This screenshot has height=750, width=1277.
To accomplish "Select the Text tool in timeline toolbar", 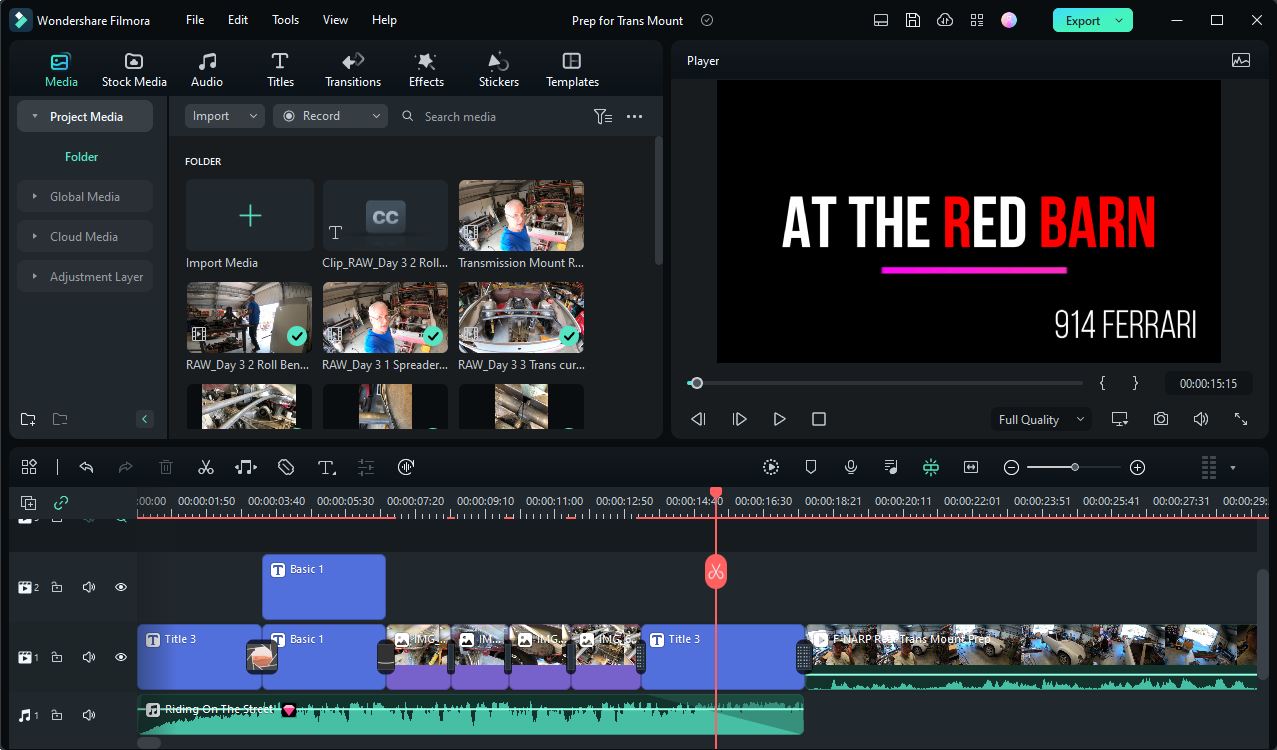I will pyautogui.click(x=326, y=467).
